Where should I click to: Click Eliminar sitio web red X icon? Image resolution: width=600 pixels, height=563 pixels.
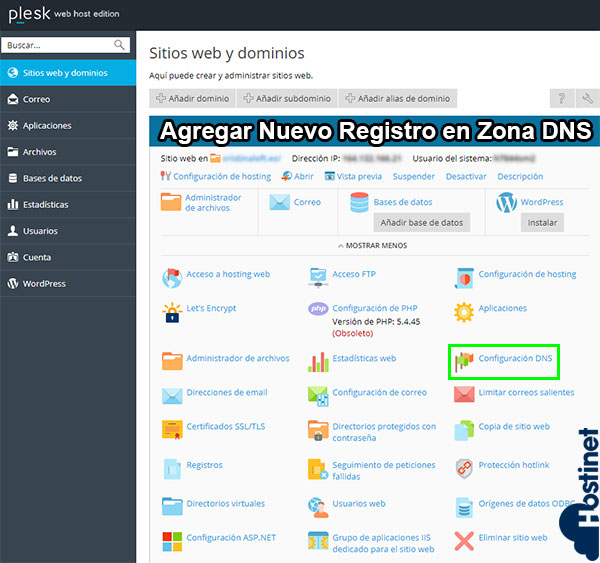click(464, 542)
